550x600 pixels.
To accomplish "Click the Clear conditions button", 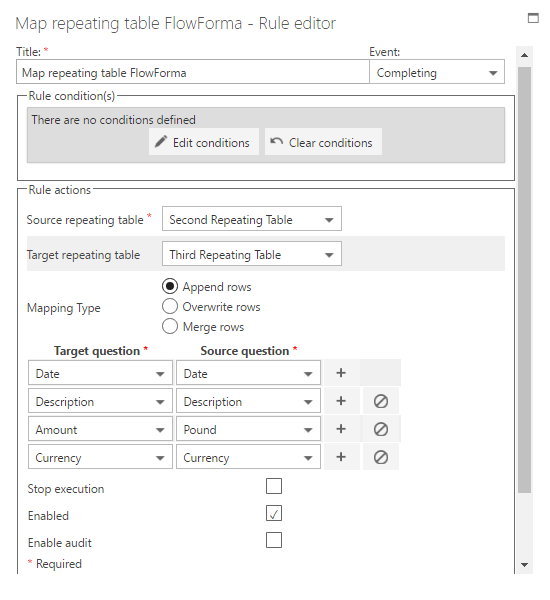I will pos(323,142).
